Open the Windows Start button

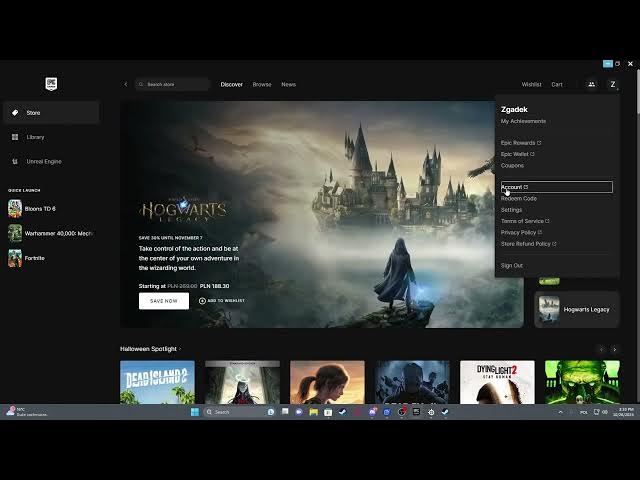pyautogui.click(x=195, y=412)
